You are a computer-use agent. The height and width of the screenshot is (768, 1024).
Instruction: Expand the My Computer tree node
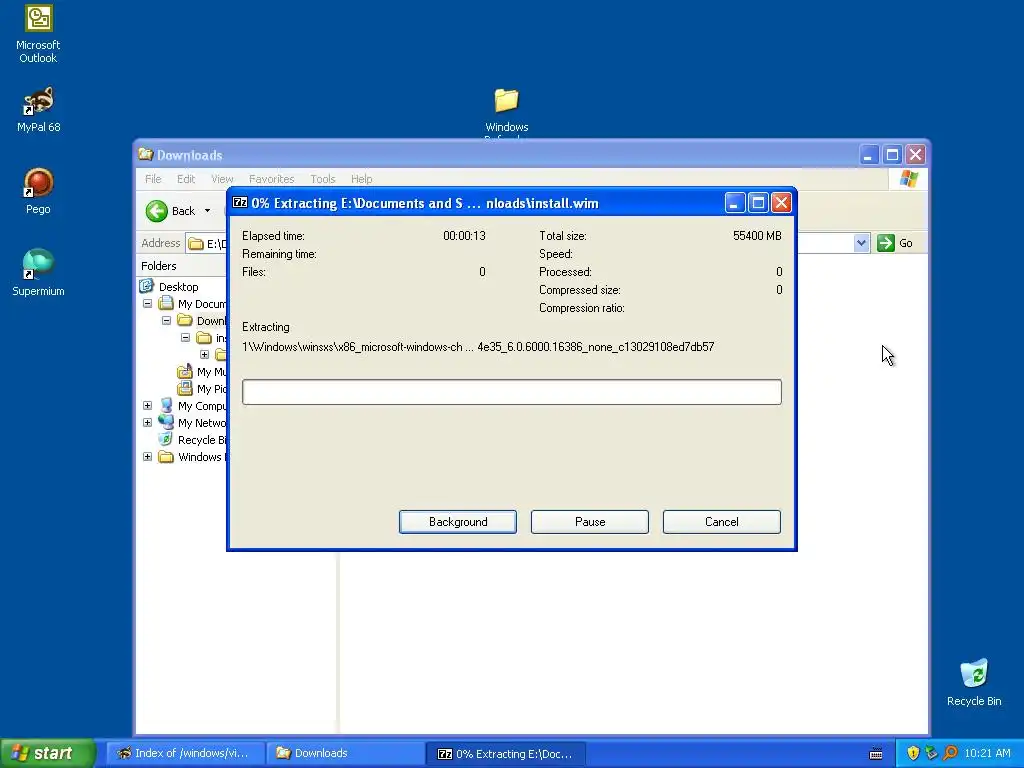tap(148, 406)
